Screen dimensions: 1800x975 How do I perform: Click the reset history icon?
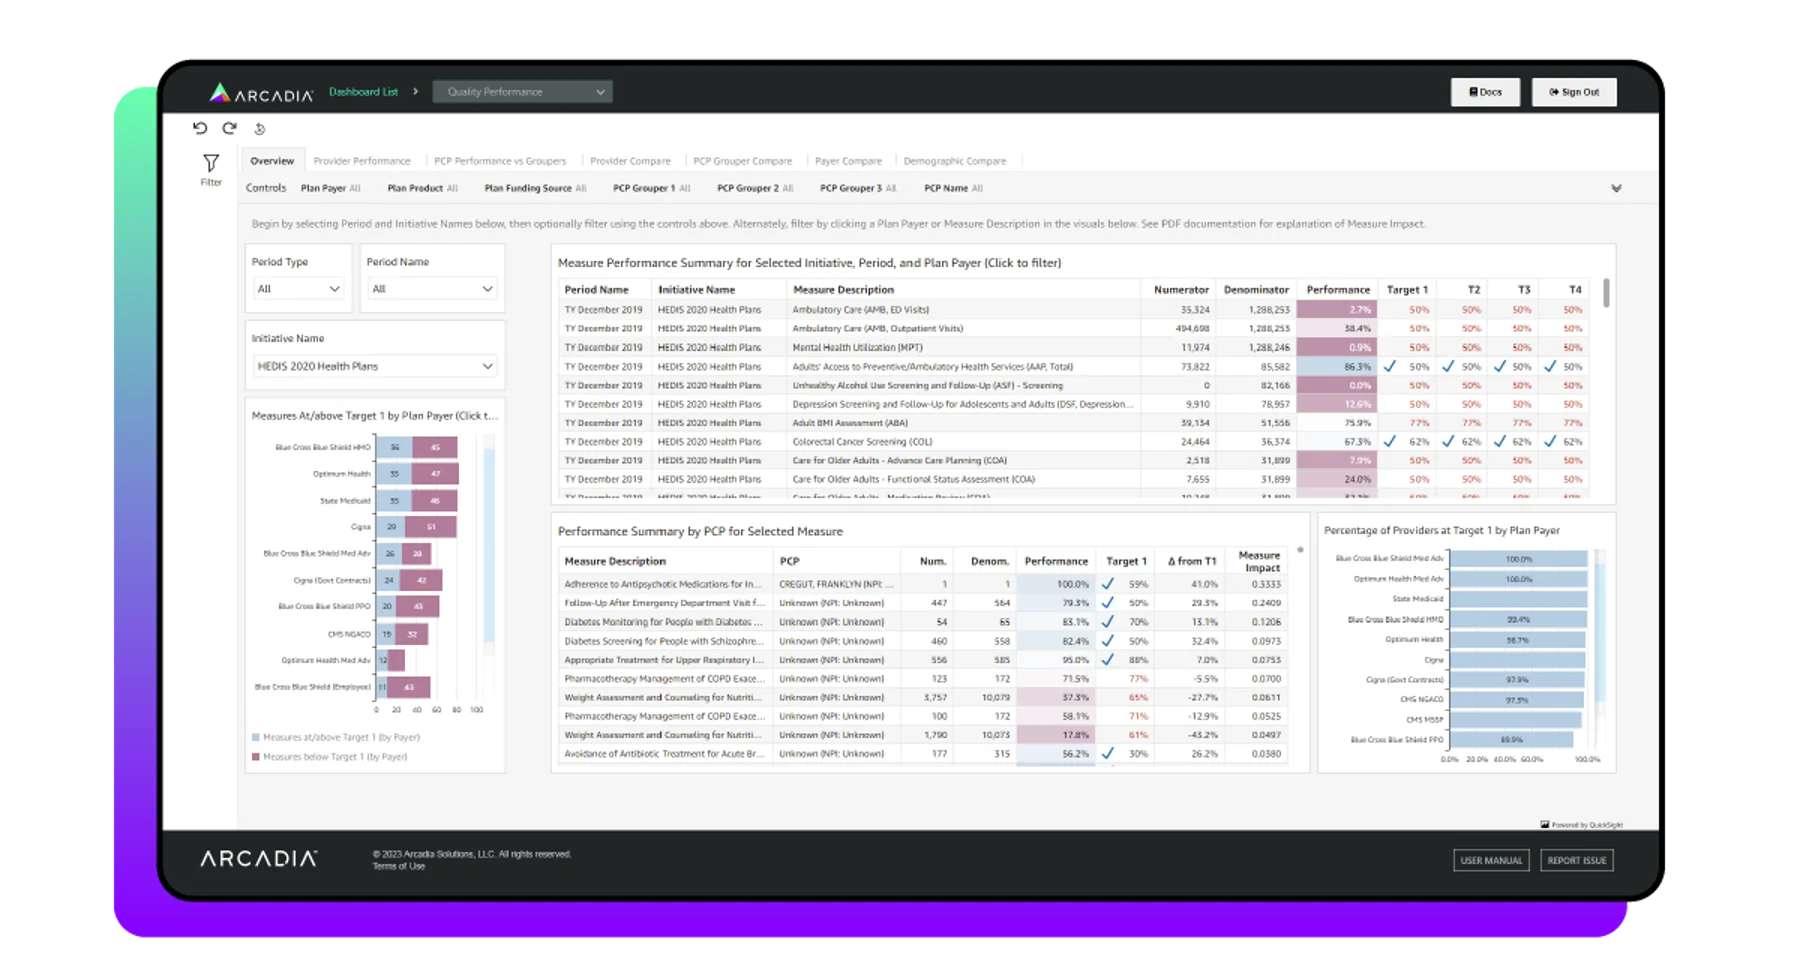[259, 128]
